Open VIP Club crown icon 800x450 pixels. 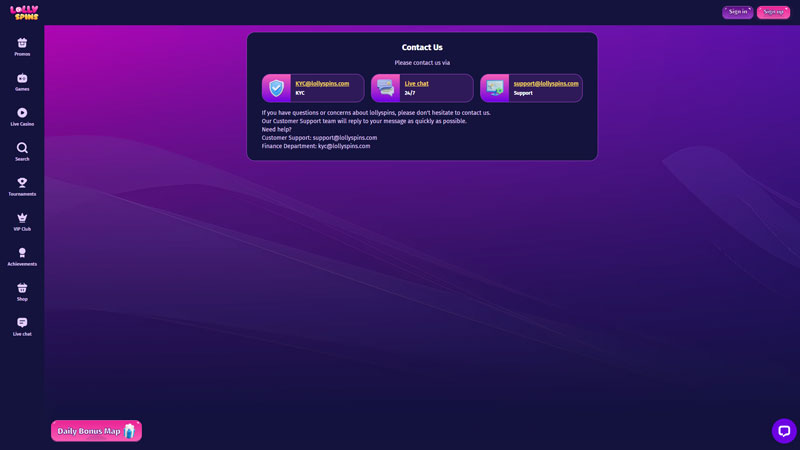click(x=22, y=218)
